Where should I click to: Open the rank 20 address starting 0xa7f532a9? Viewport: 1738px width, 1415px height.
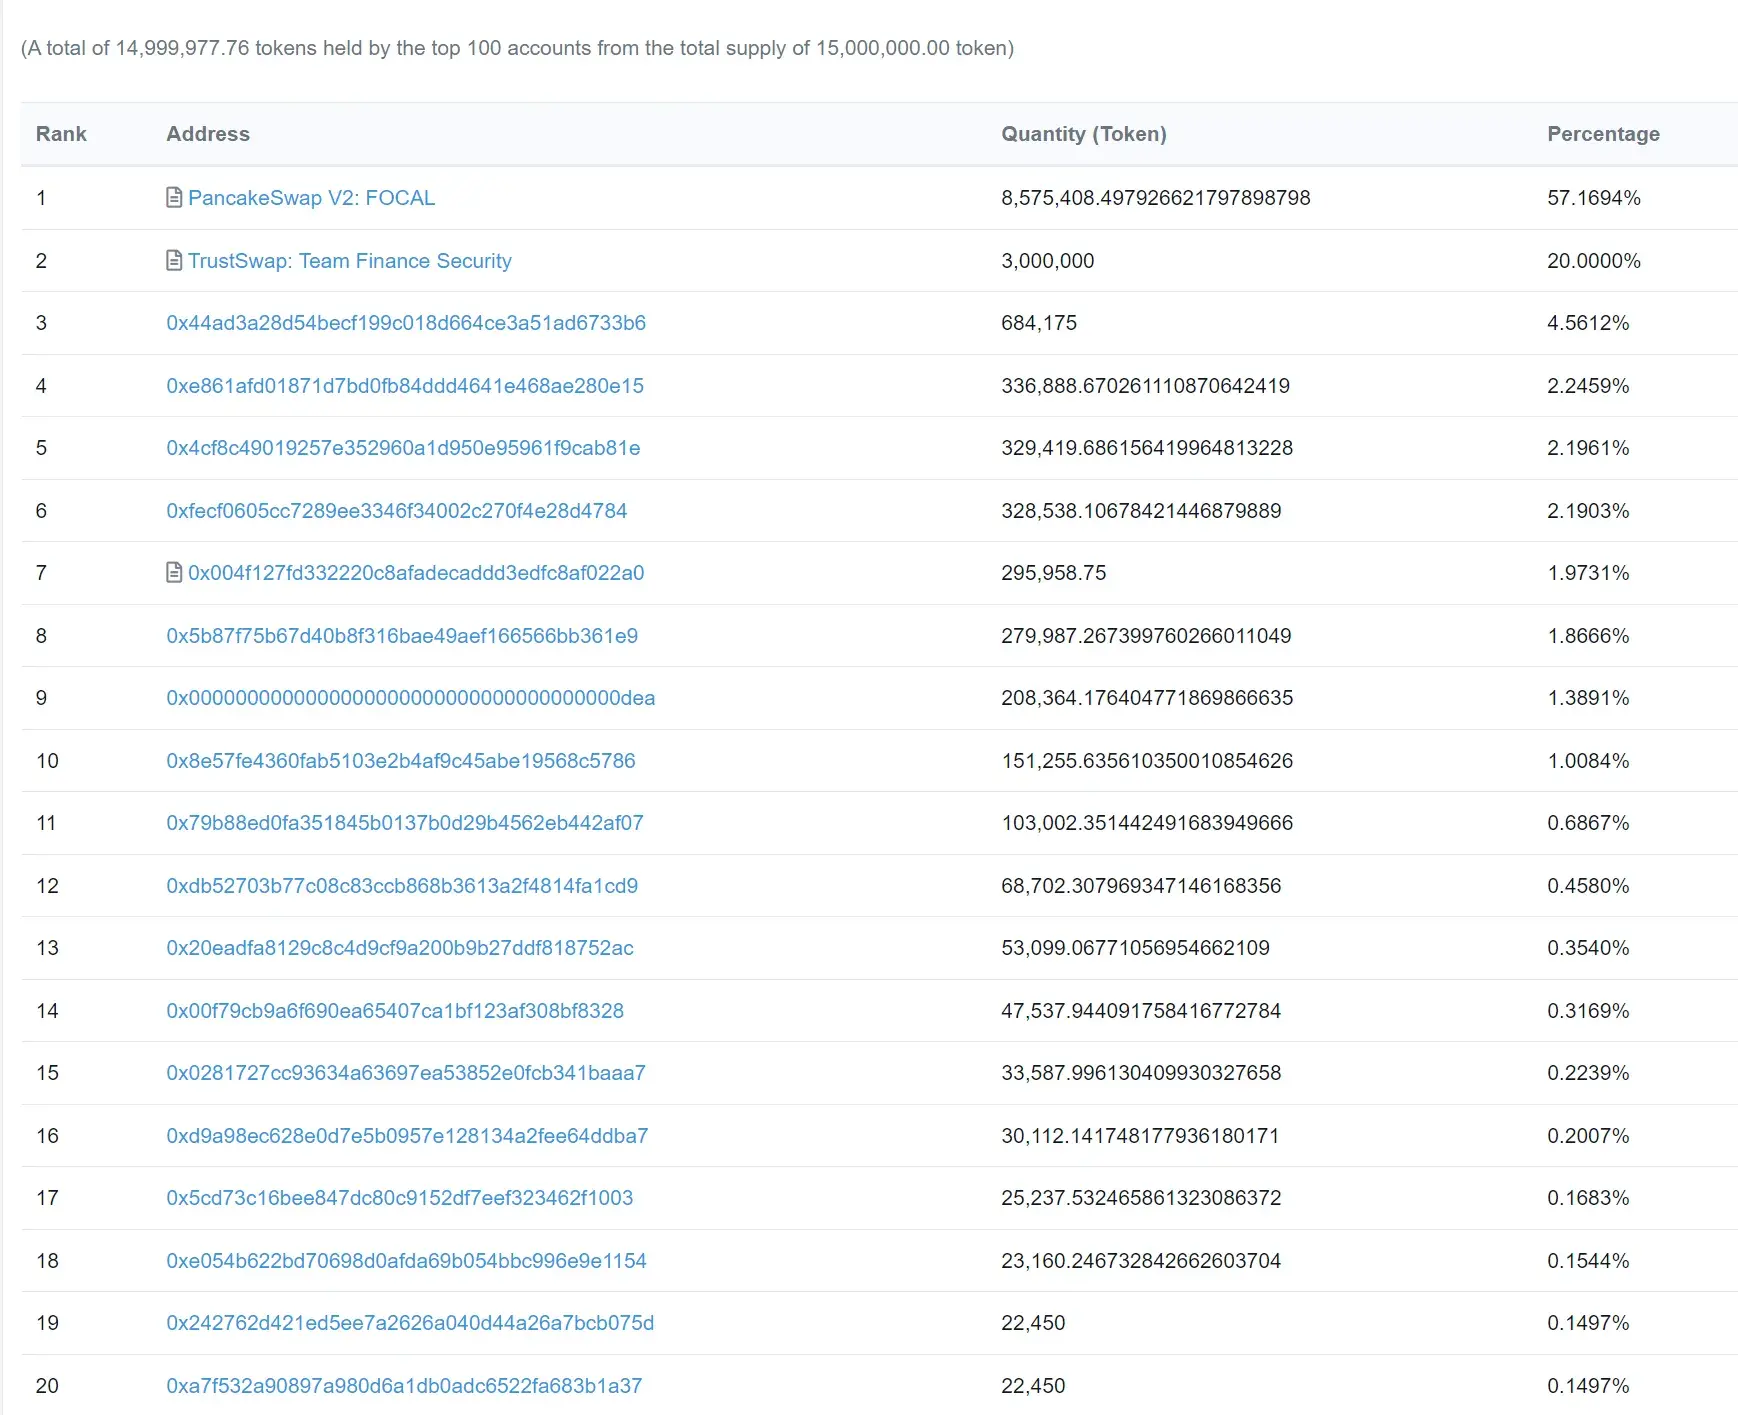(404, 1386)
